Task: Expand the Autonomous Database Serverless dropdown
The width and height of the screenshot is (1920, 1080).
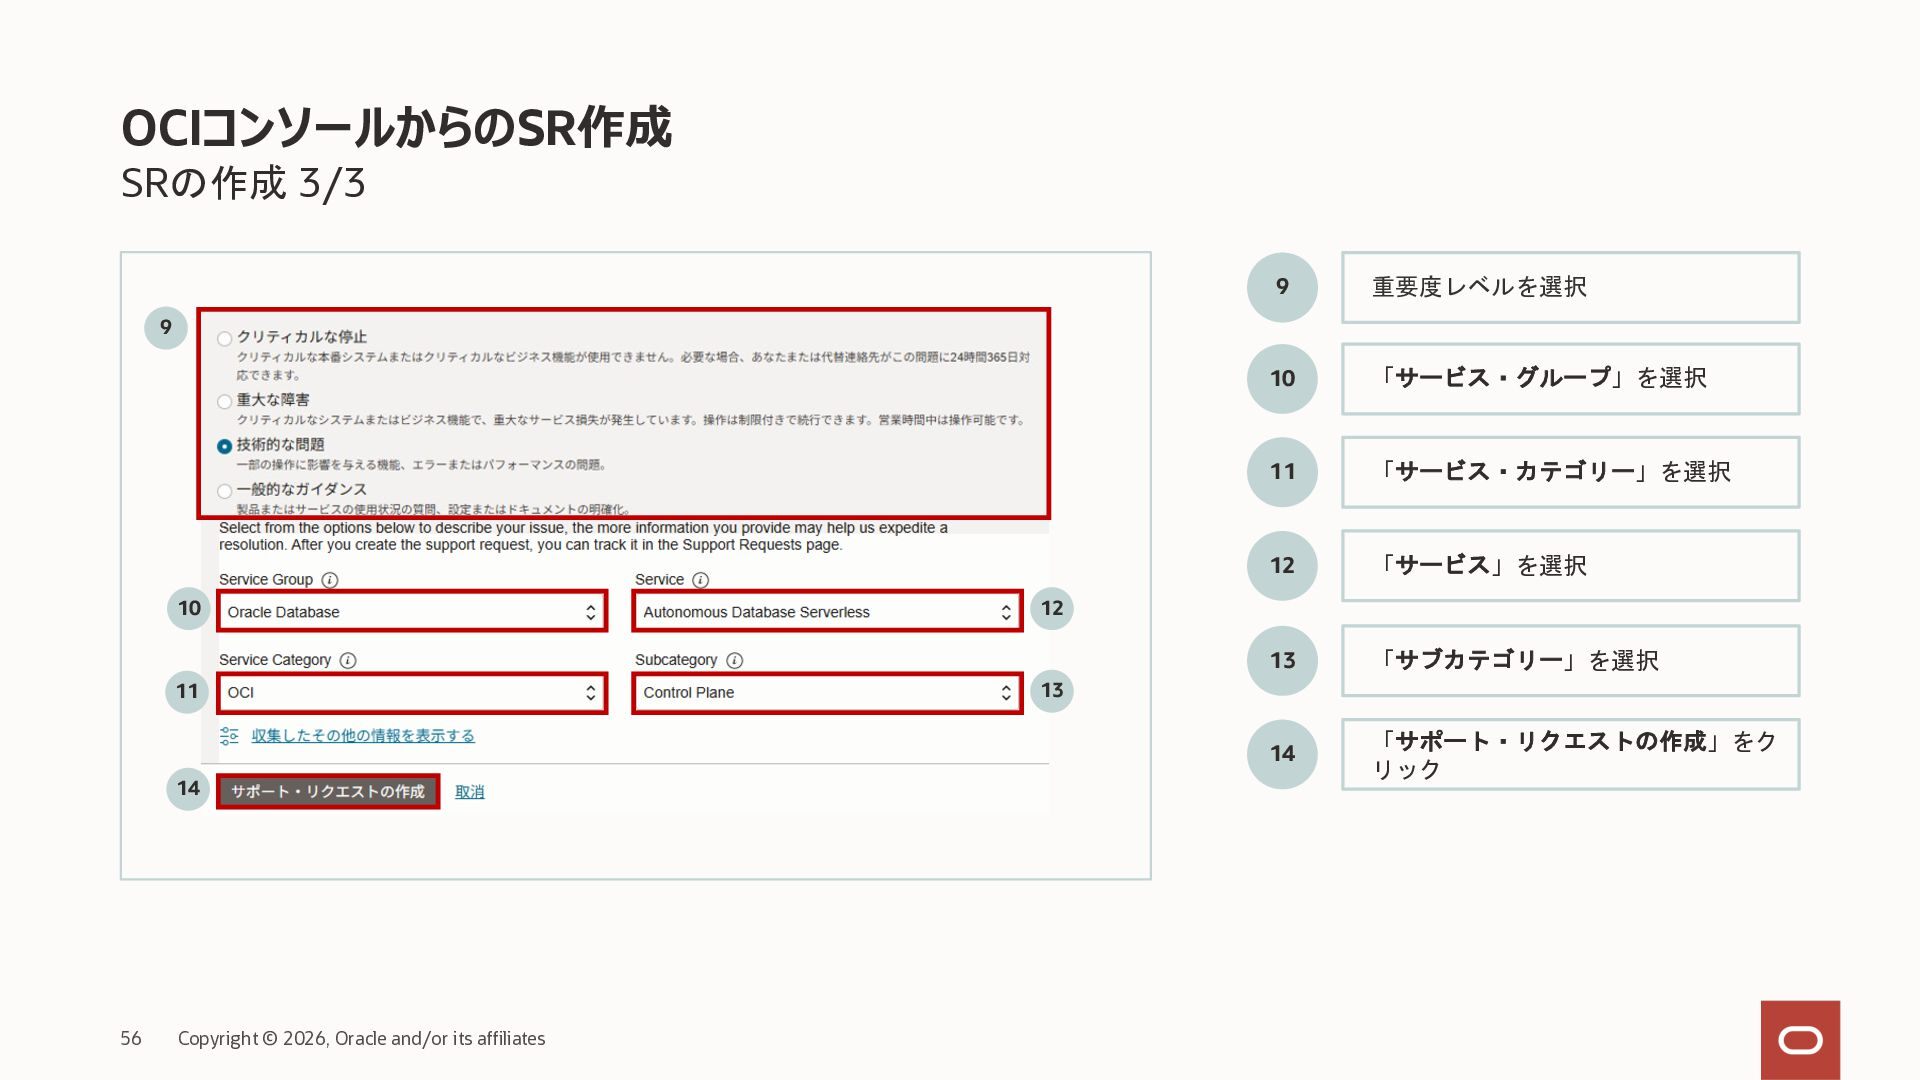Action: coord(826,612)
